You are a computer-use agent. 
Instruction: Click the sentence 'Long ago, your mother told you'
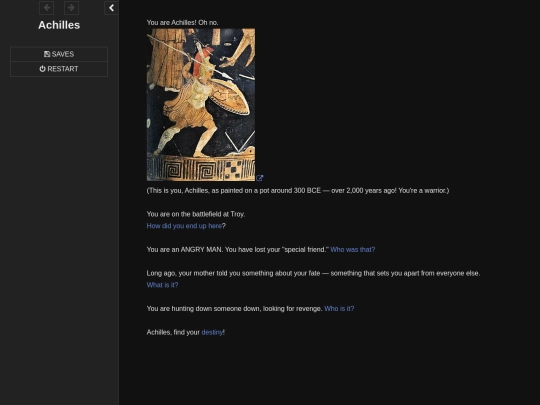coord(313,273)
